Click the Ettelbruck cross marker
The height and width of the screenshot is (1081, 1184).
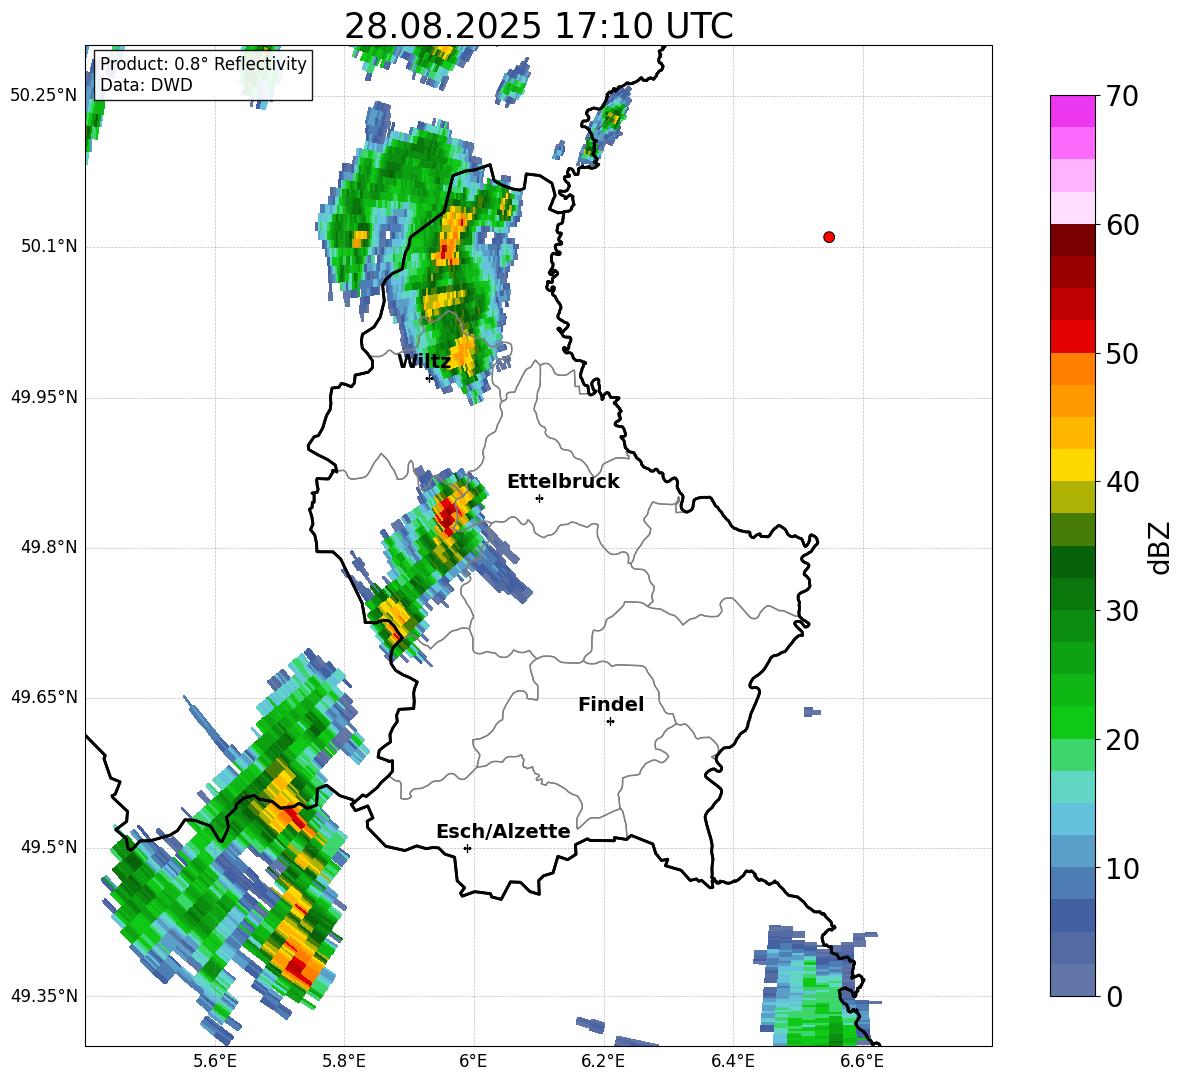[539, 498]
